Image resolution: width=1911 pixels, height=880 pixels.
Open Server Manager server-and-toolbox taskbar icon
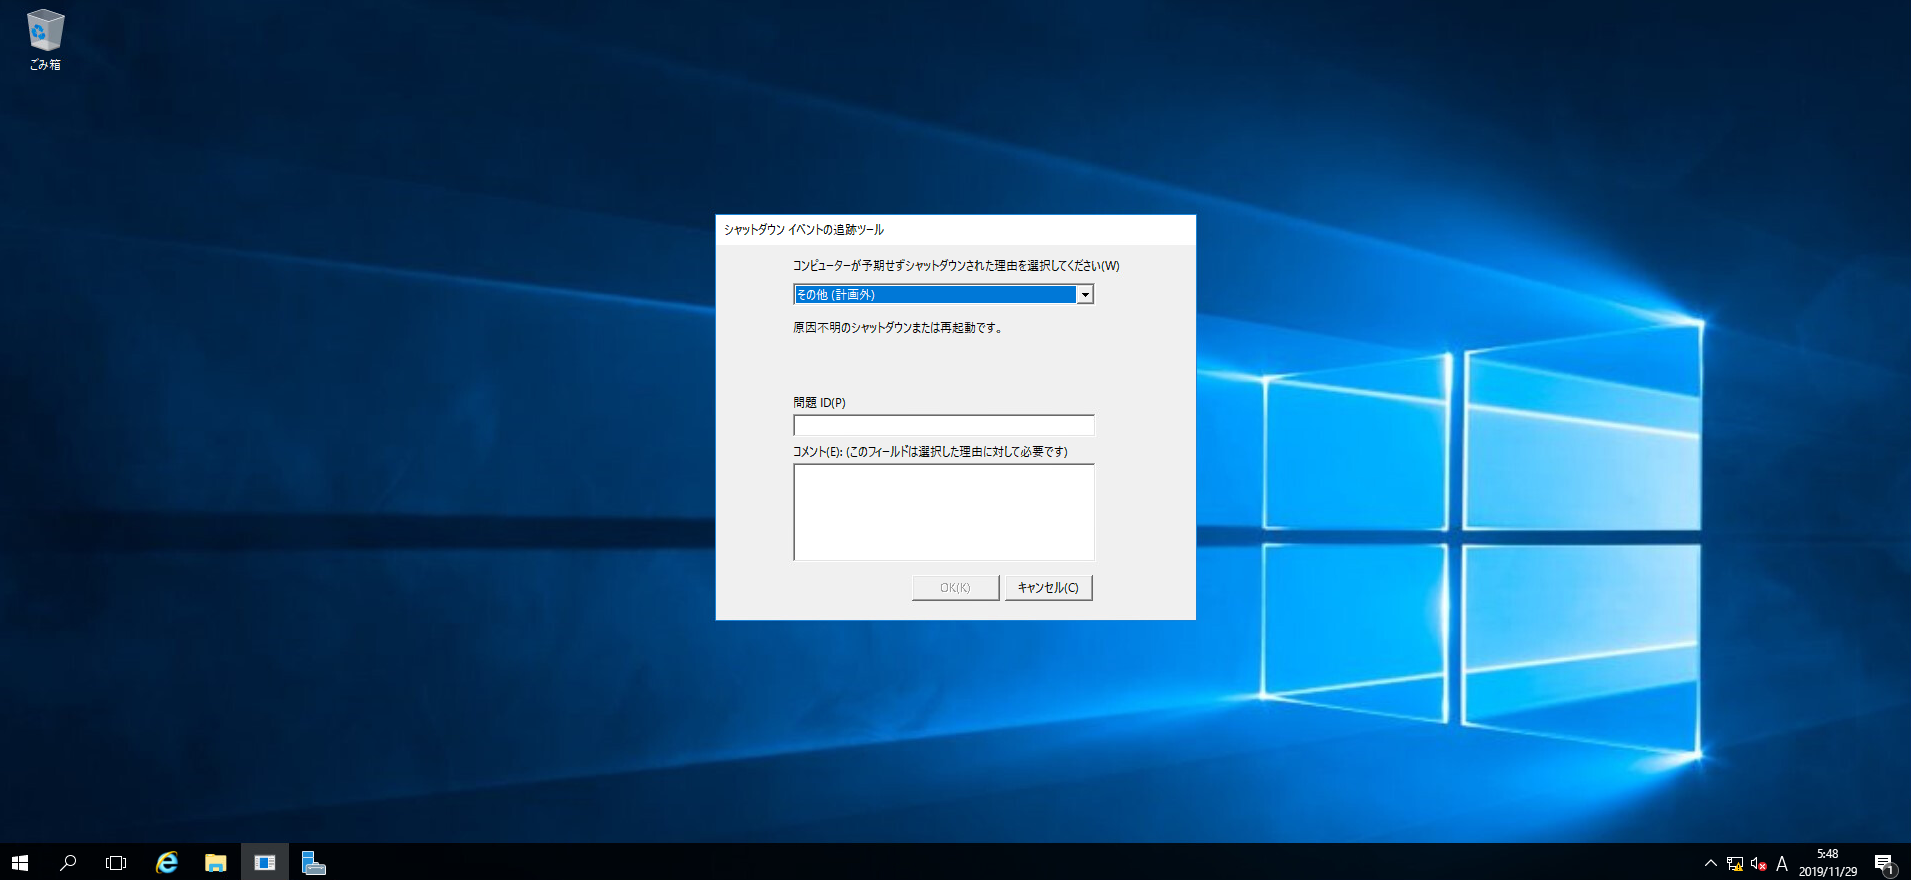click(313, 862)
